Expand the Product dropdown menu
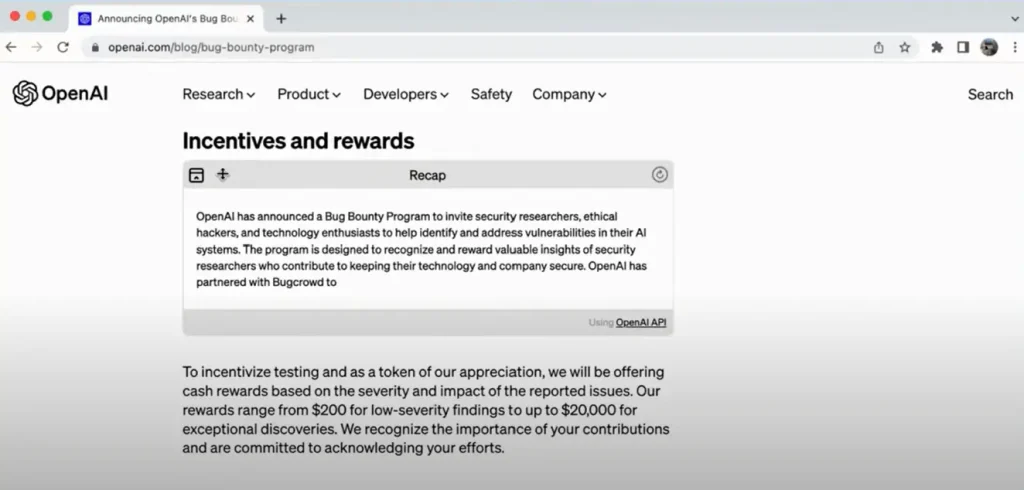Image resolution: width=1024 pixels, height=490 pixels. (x=309, y=94)
